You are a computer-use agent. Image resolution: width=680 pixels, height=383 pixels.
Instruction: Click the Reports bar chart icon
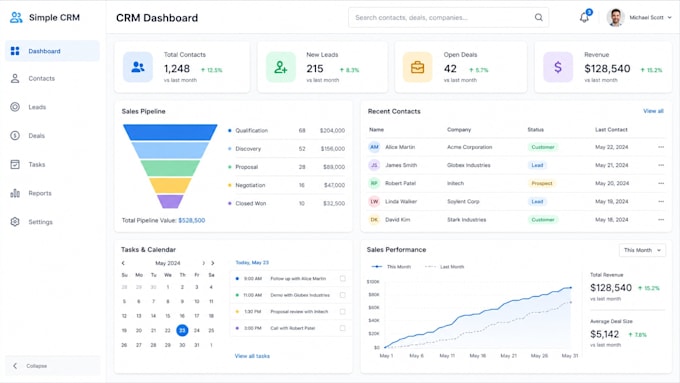[15, 193]
